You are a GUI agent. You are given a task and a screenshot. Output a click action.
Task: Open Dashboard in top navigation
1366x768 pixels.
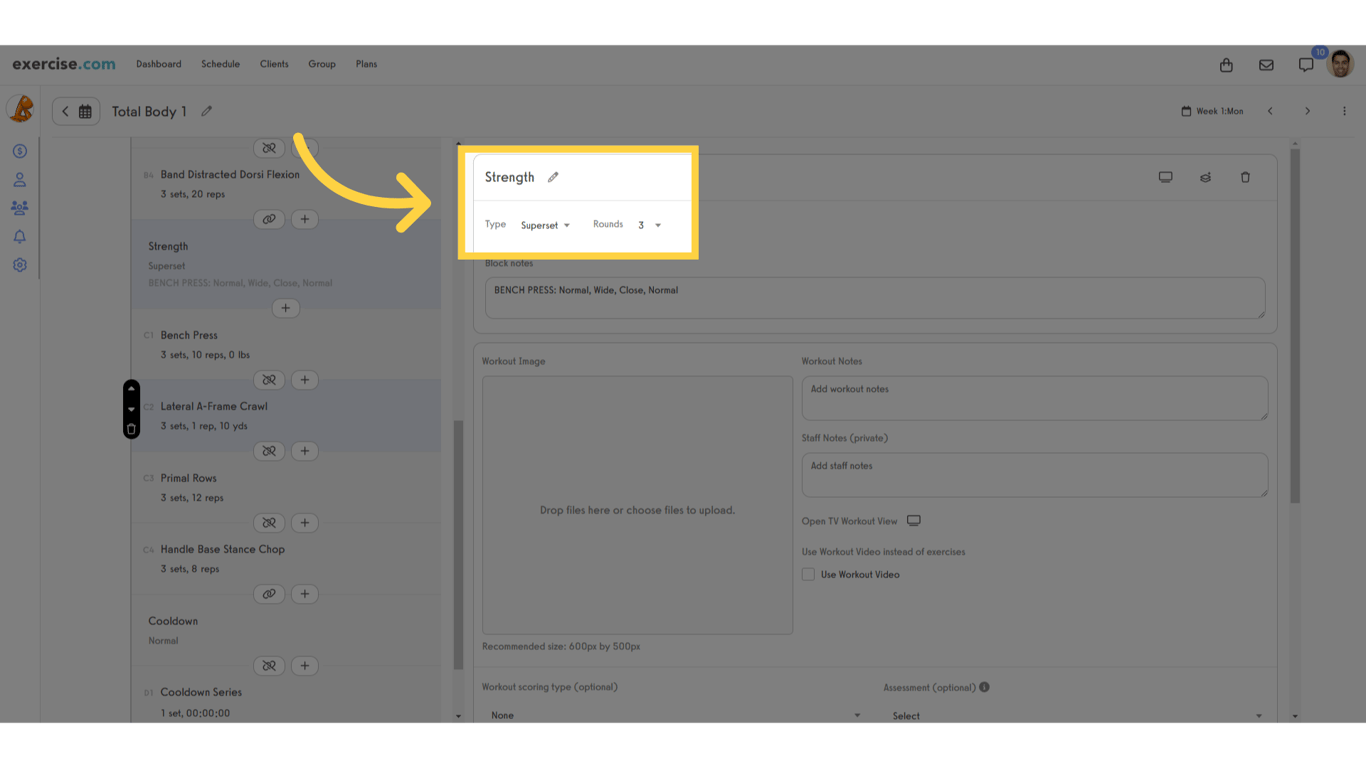click(159, 64)
